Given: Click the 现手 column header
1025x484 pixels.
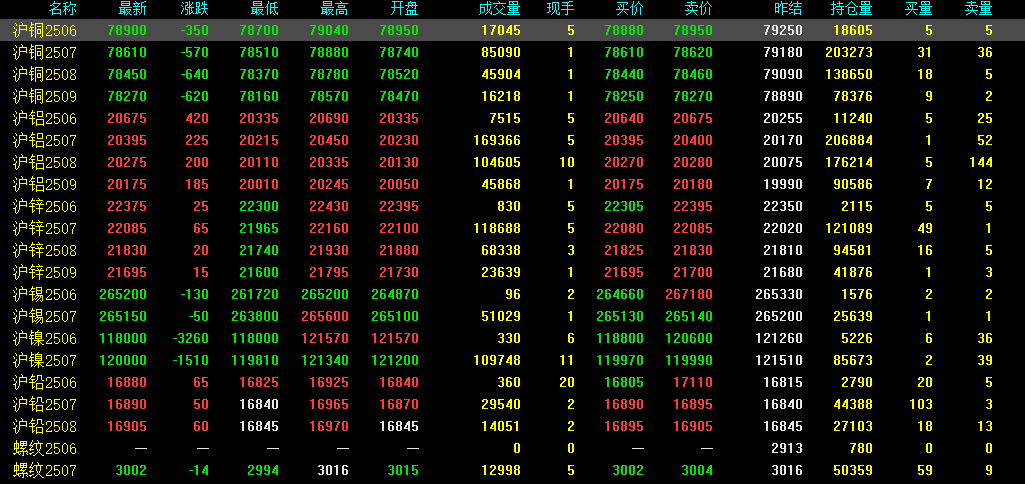Looking at the screenshot, I should click(561, 9).
